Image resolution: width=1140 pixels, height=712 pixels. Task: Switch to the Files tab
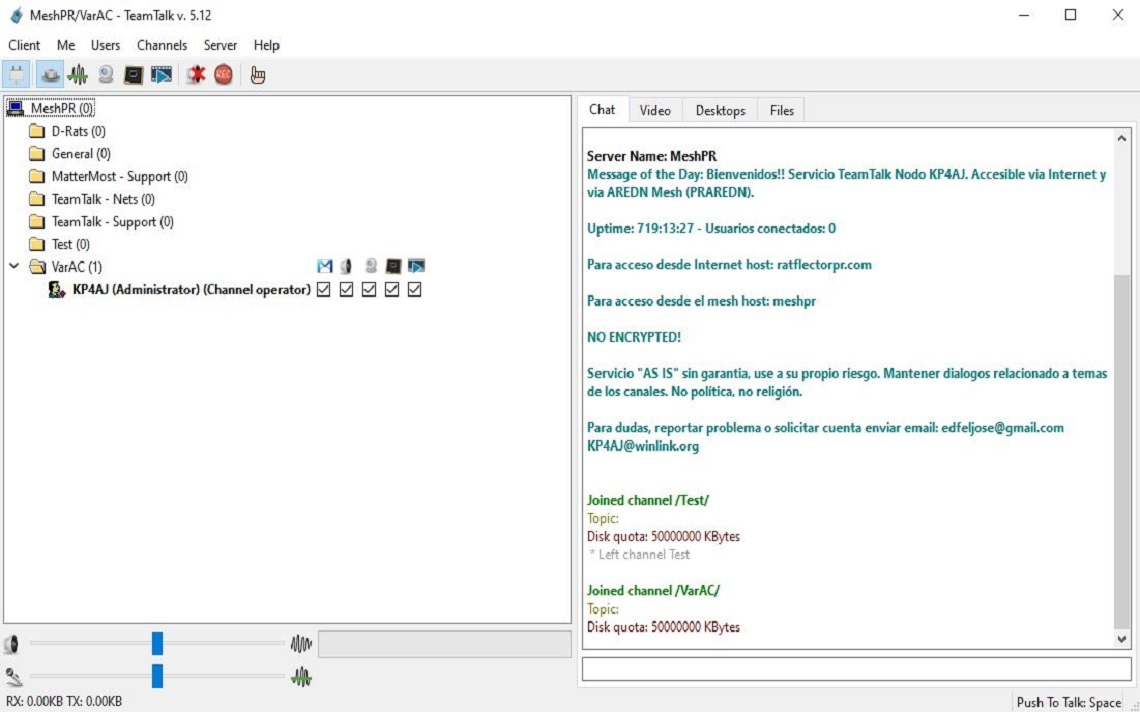(782, 111)
